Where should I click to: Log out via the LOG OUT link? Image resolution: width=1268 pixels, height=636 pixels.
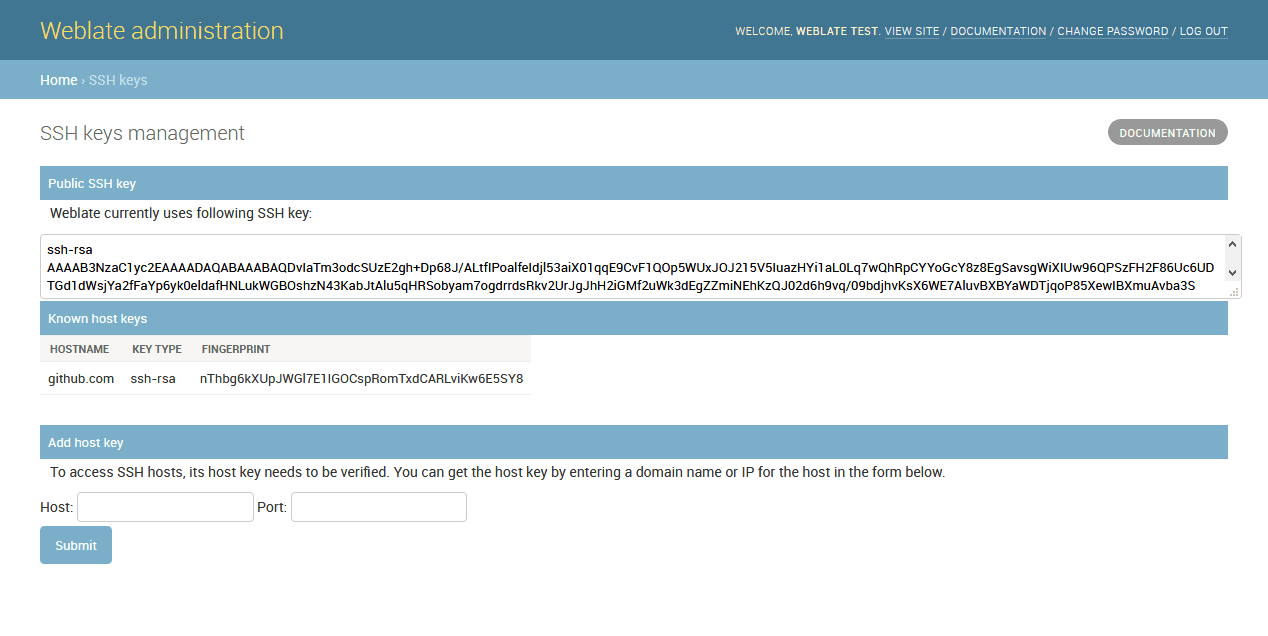pos(1203,32)
